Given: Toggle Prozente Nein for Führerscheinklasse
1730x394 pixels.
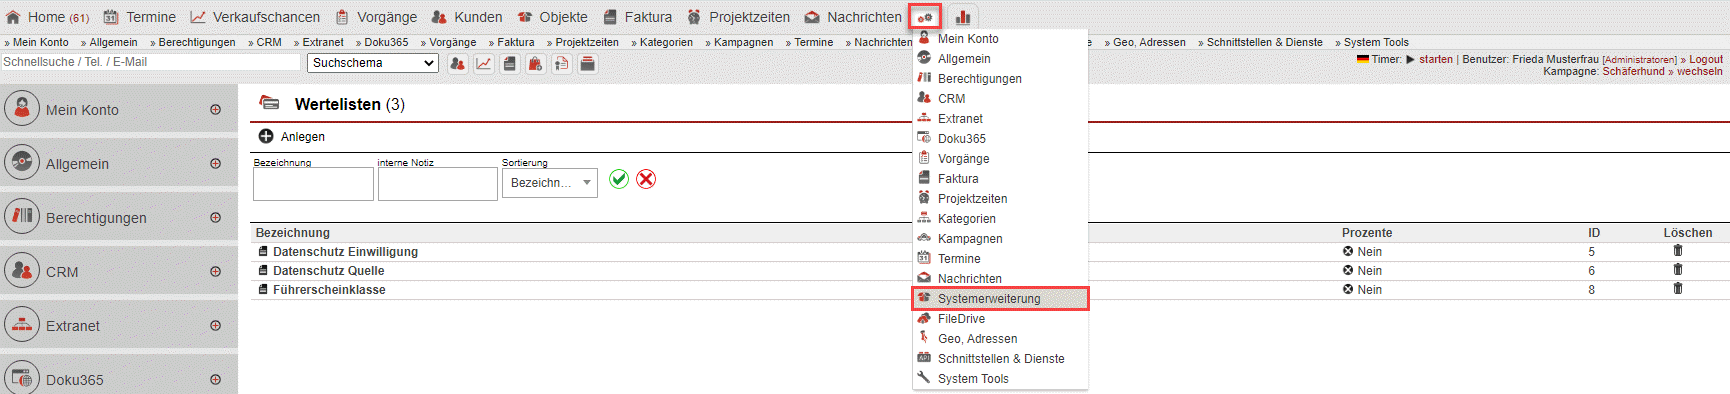Looking at the screenshot, I should tap(1362, 289).
